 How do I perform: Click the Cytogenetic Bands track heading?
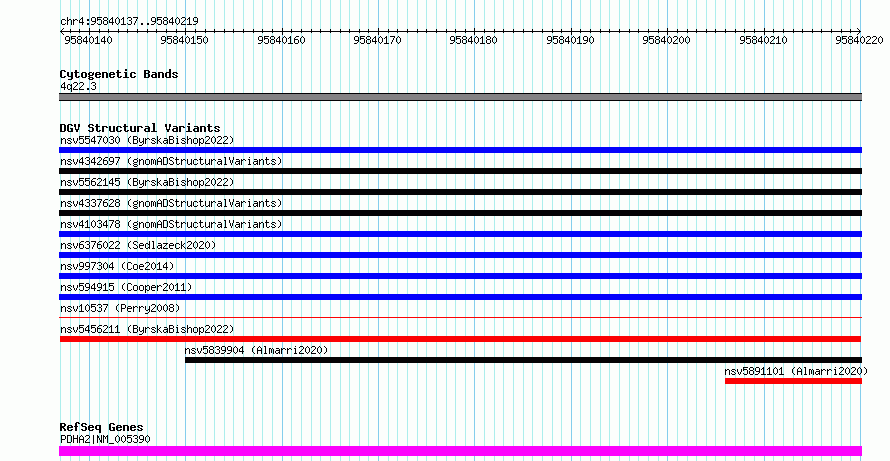point(119,74)
